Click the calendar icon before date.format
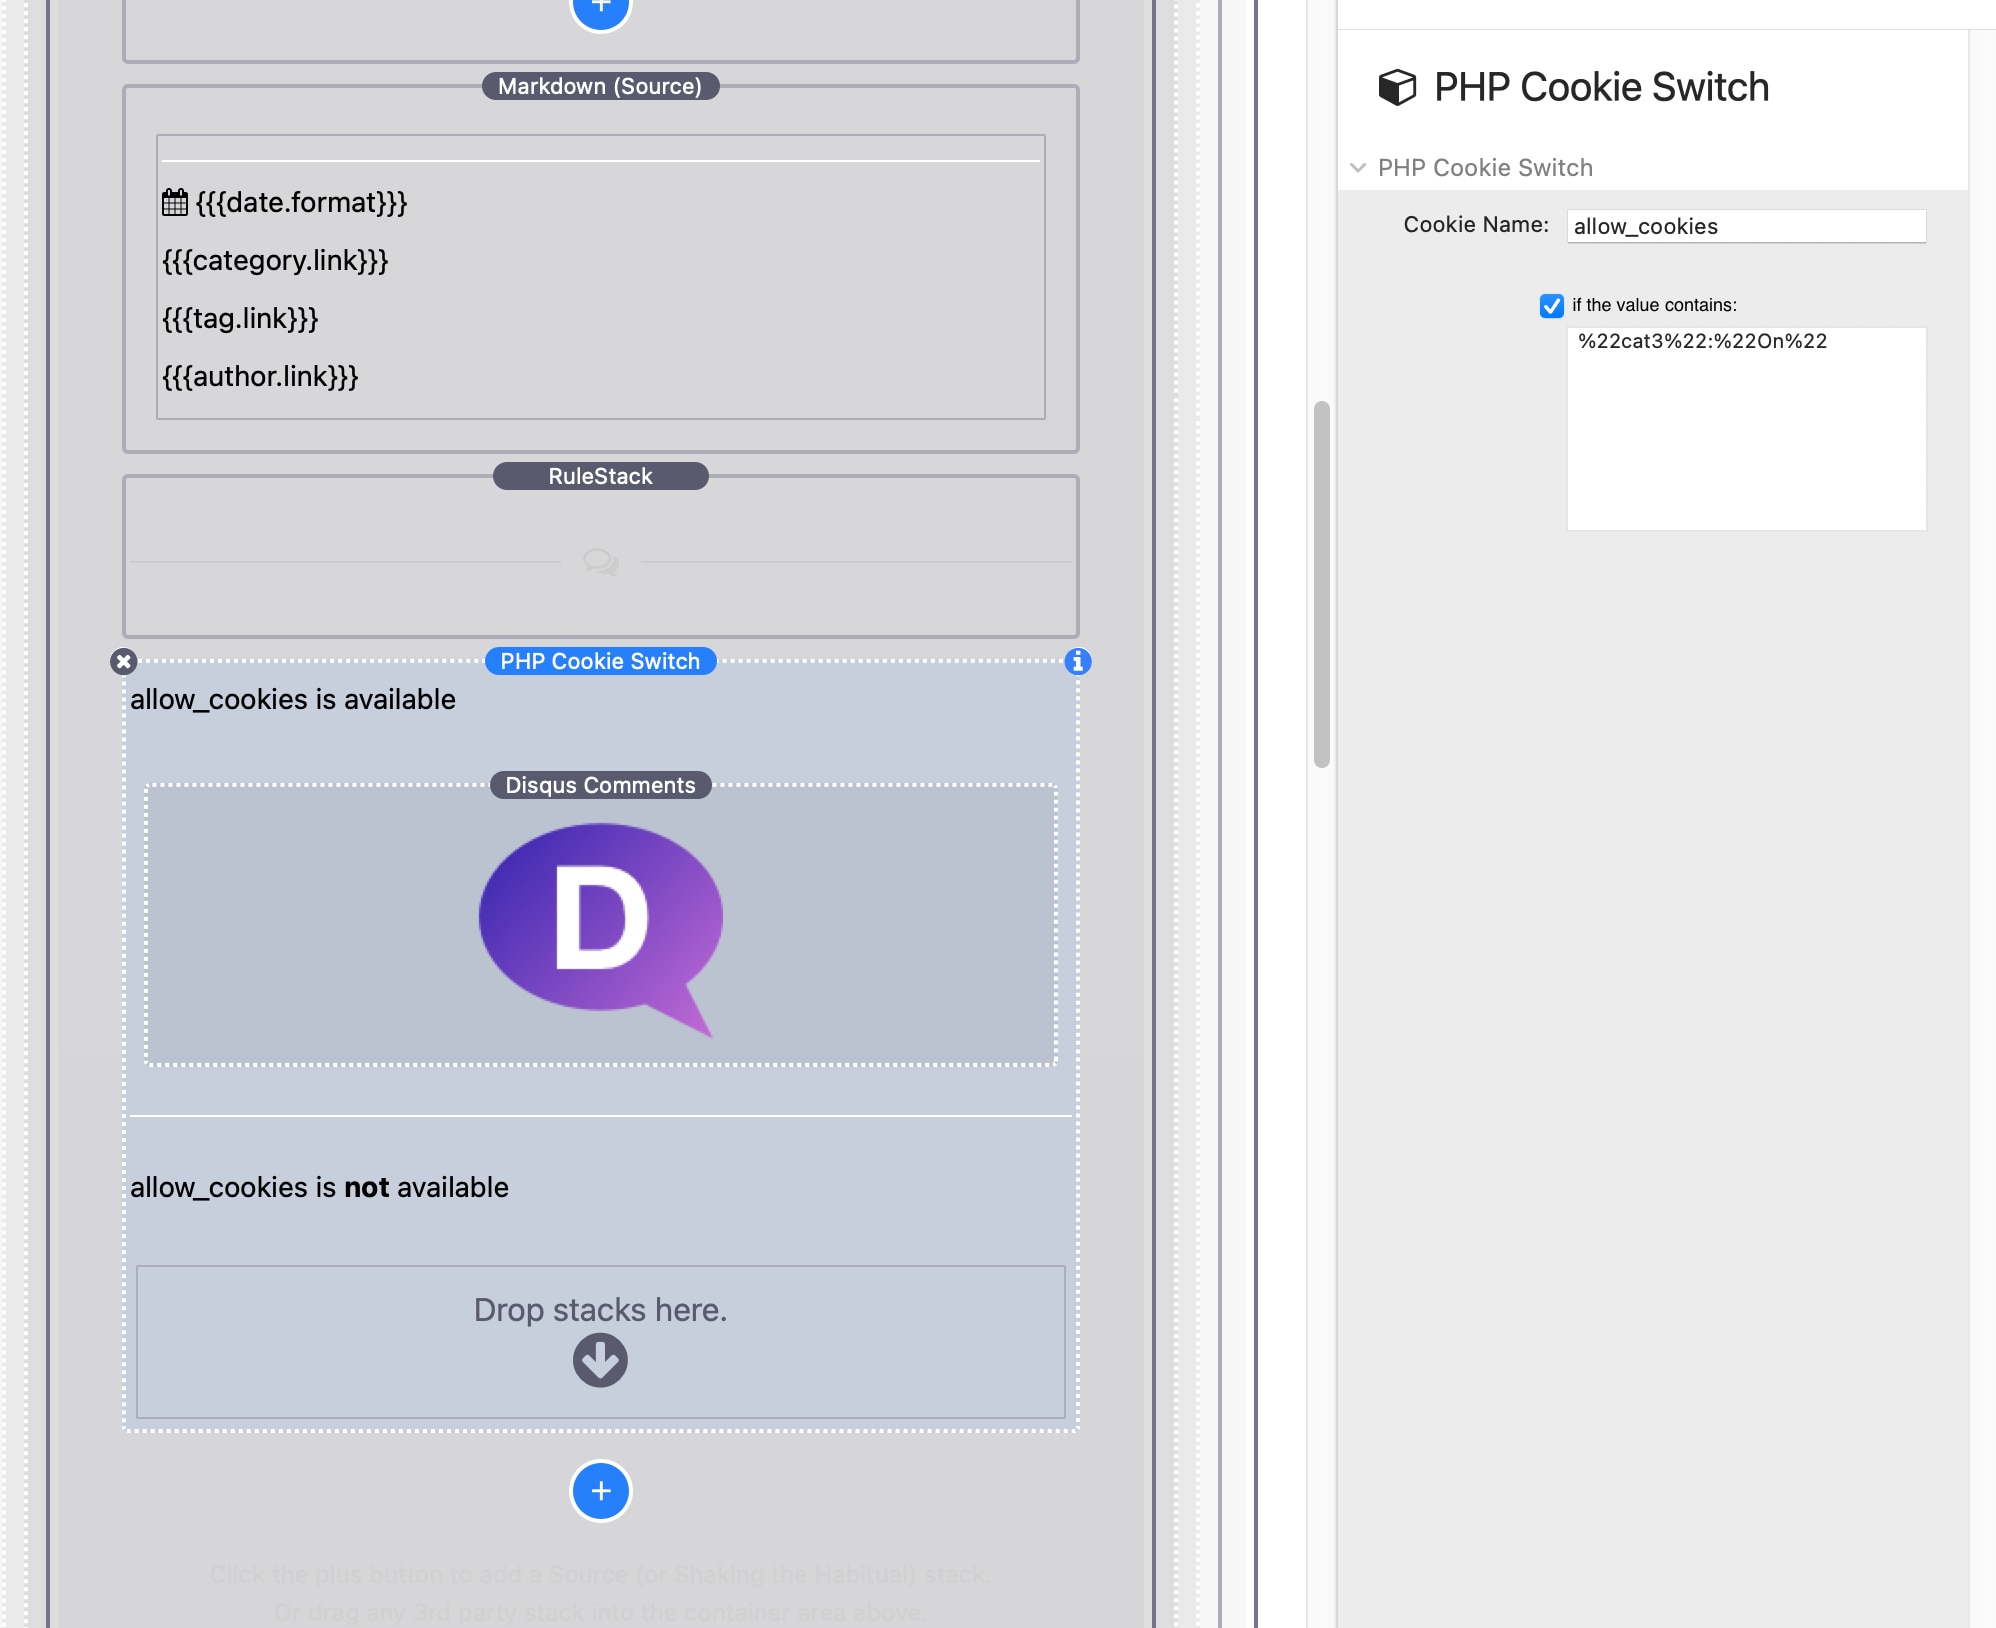Image resolution: width=1996 pixels, height=1628 pixels. coord(175,202)
